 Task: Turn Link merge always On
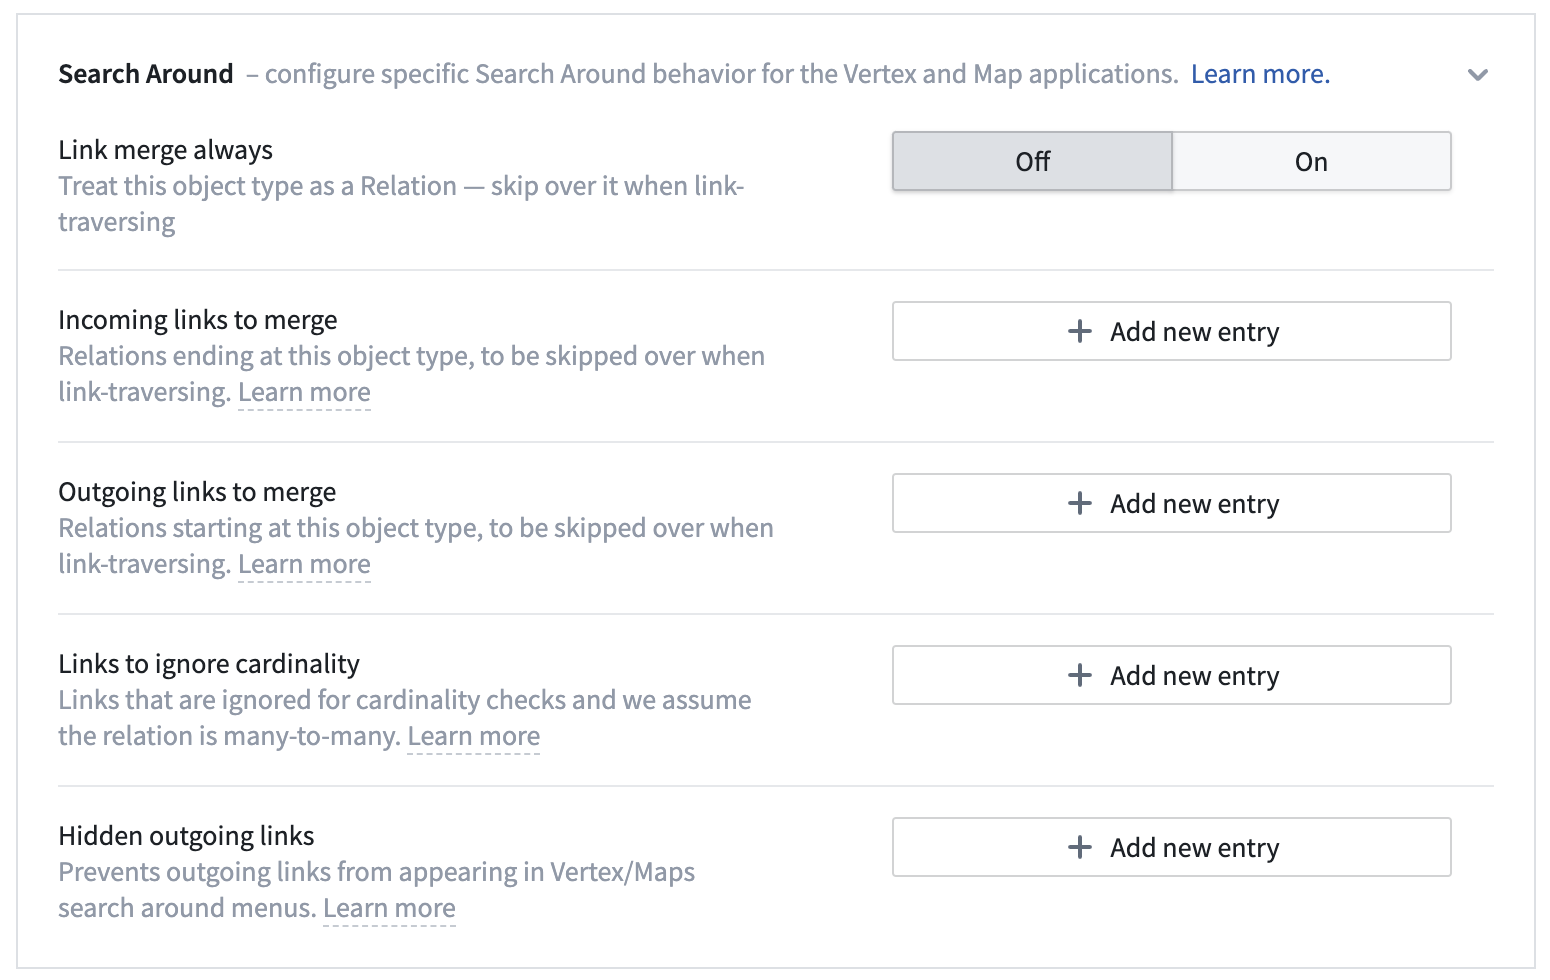point(1311,161)
